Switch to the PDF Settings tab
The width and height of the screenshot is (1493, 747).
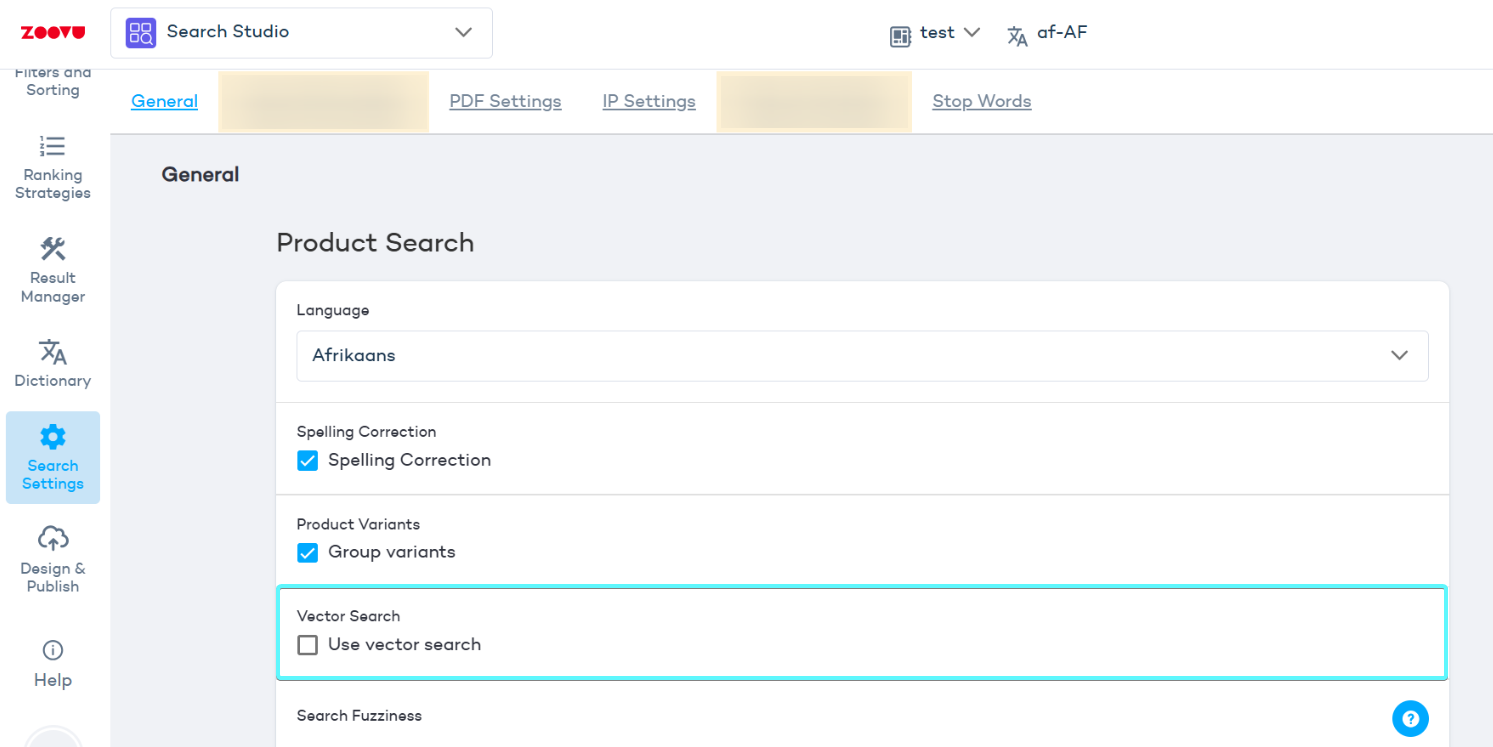coord(505,101)
